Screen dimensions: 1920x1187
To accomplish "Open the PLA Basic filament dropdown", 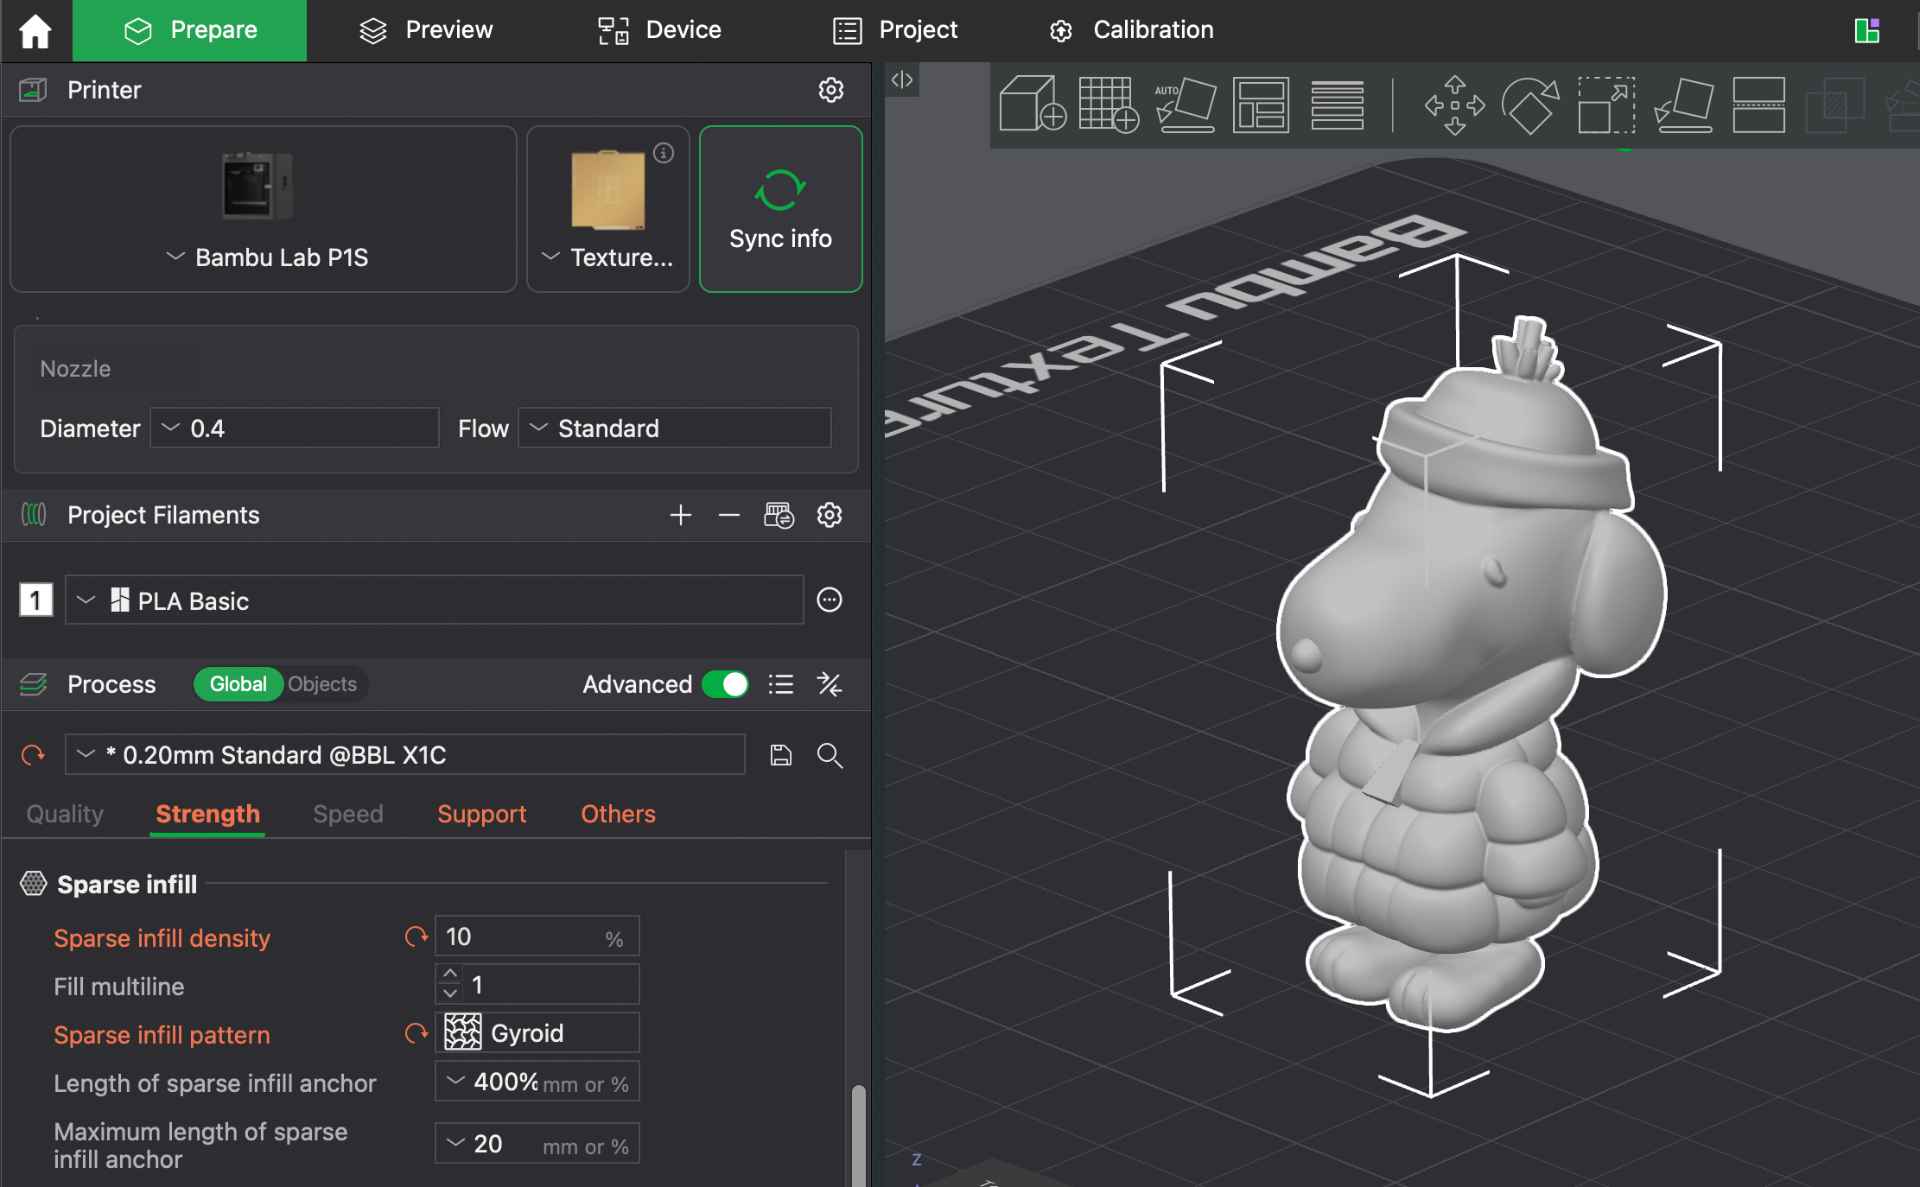I will pos(434,600).
